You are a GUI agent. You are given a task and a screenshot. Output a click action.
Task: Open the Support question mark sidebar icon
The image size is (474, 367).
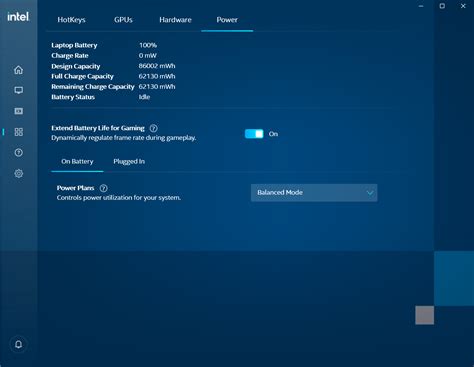(19, 153)
